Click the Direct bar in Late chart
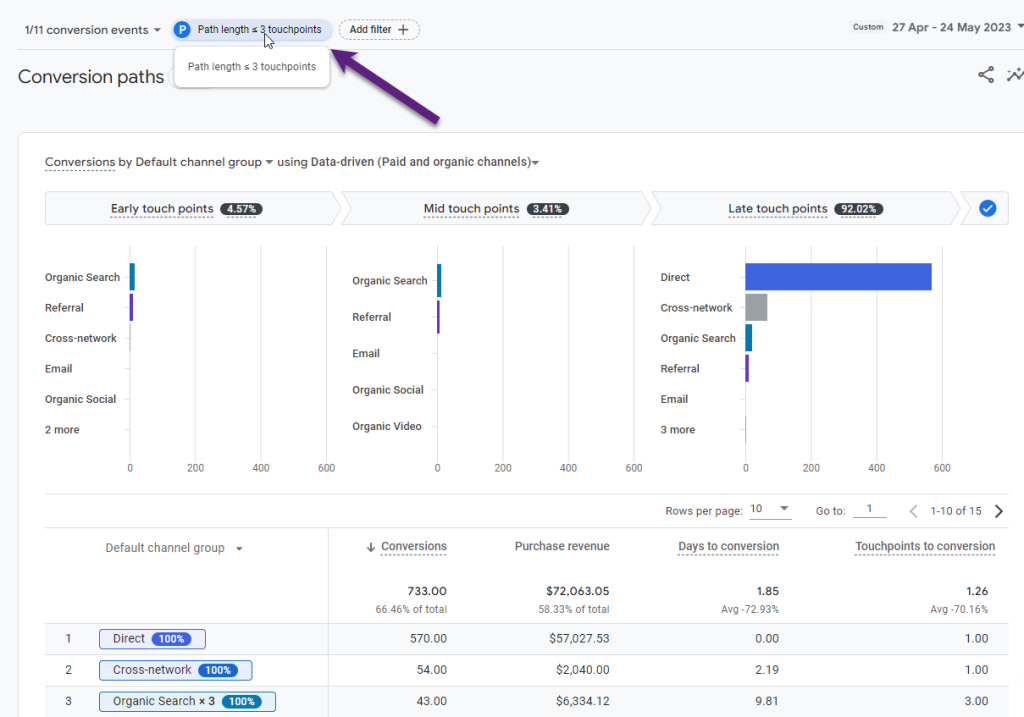 (838, 277)
